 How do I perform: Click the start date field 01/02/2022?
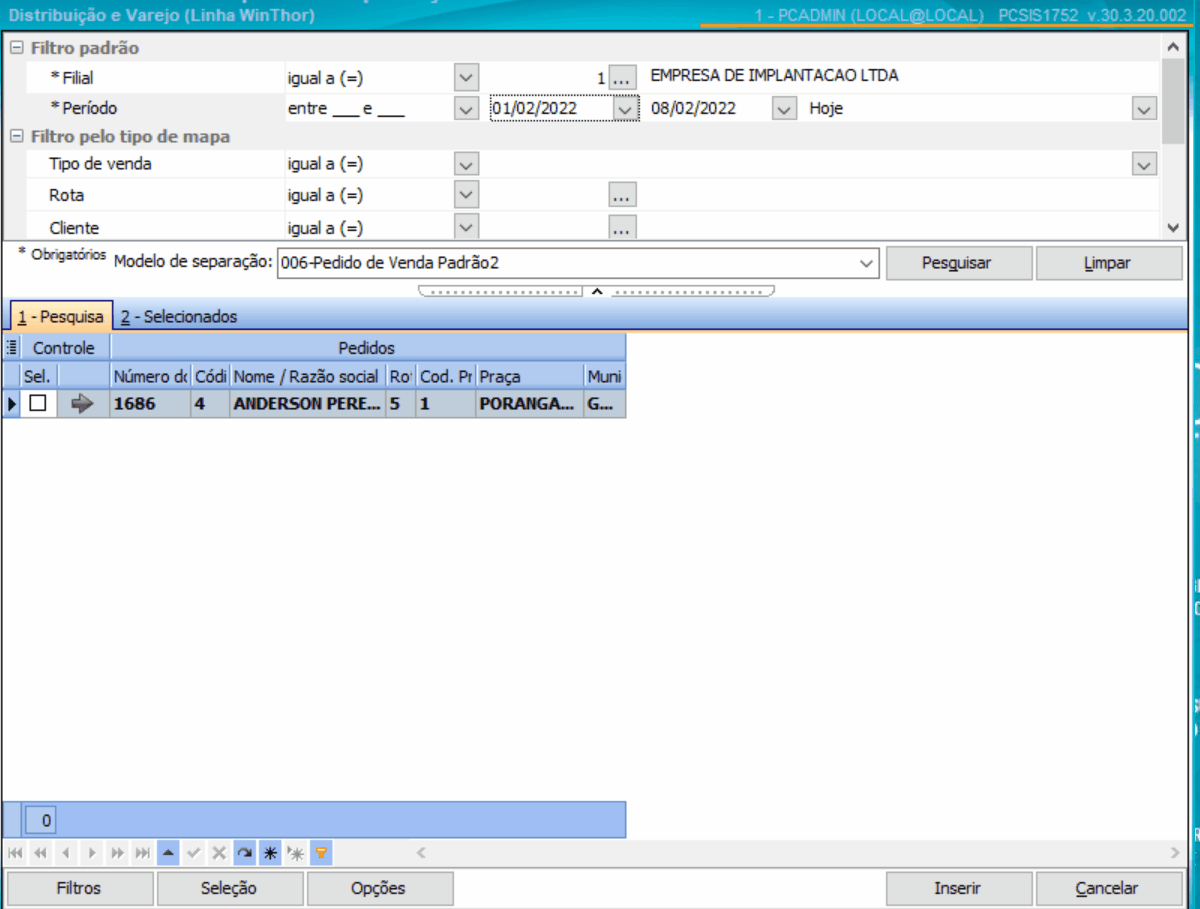(x=551, y=109)
